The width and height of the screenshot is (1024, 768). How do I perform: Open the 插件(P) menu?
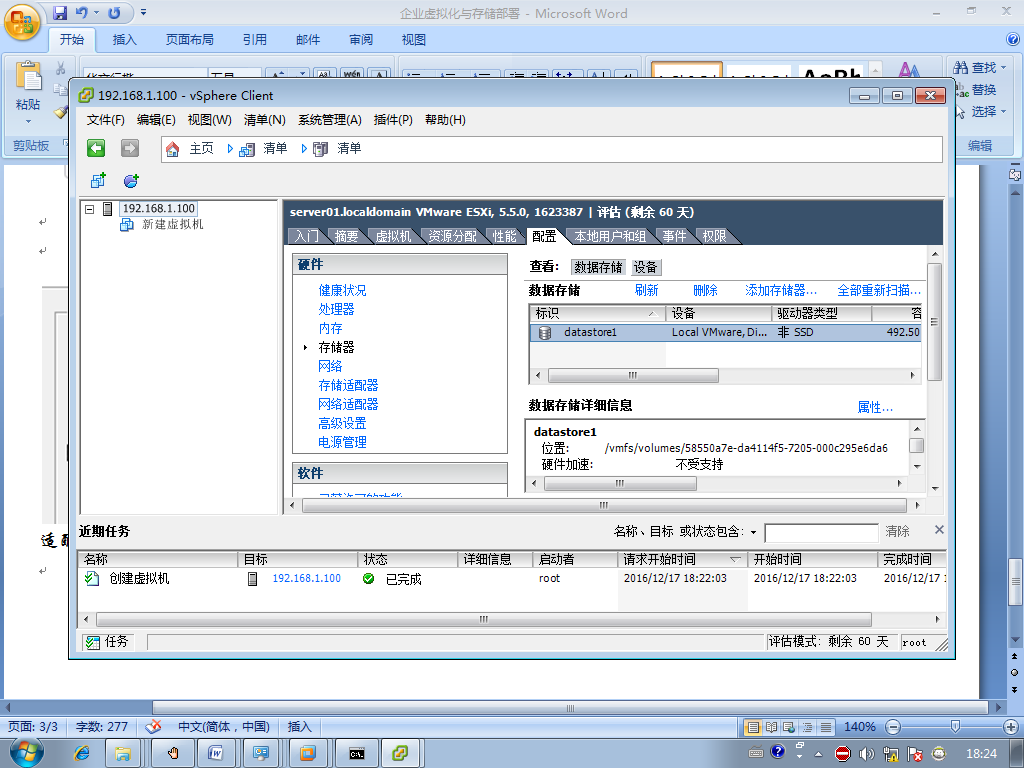(x=393, y=120)
